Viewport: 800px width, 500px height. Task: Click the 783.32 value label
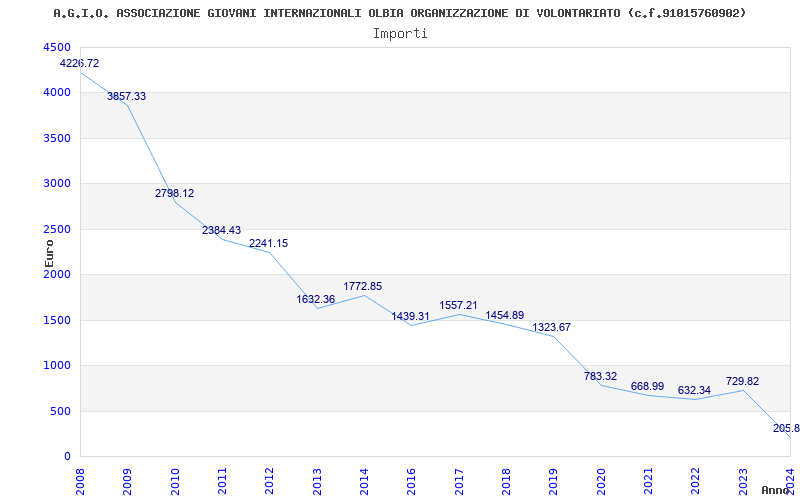pos(601,377)
